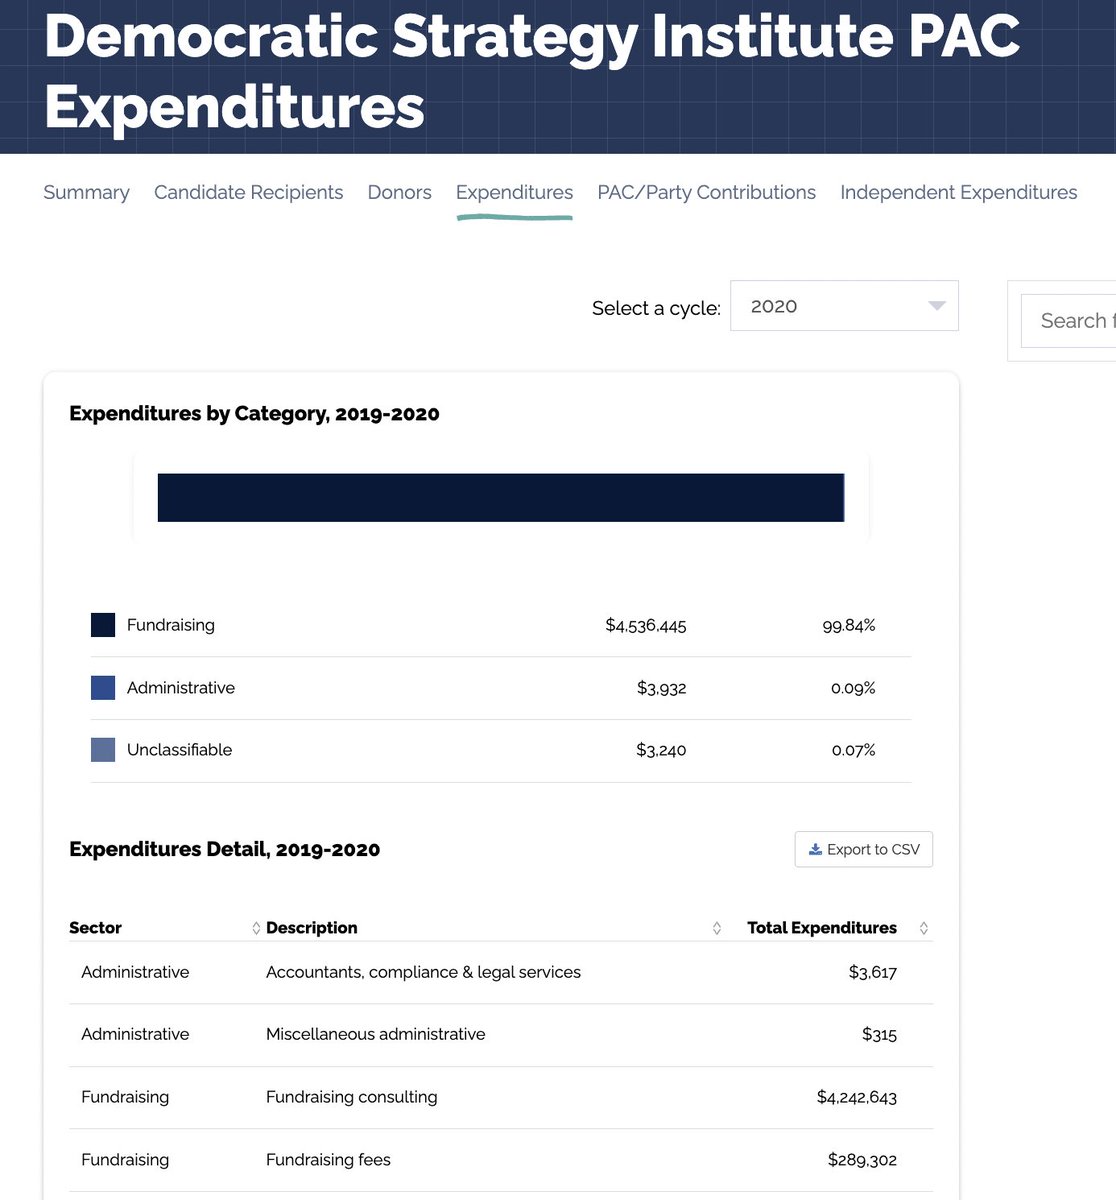The image size is (1116, 1200).
Task: Click the $3,240 unclassifiable amount
Action: click(661, 750)
